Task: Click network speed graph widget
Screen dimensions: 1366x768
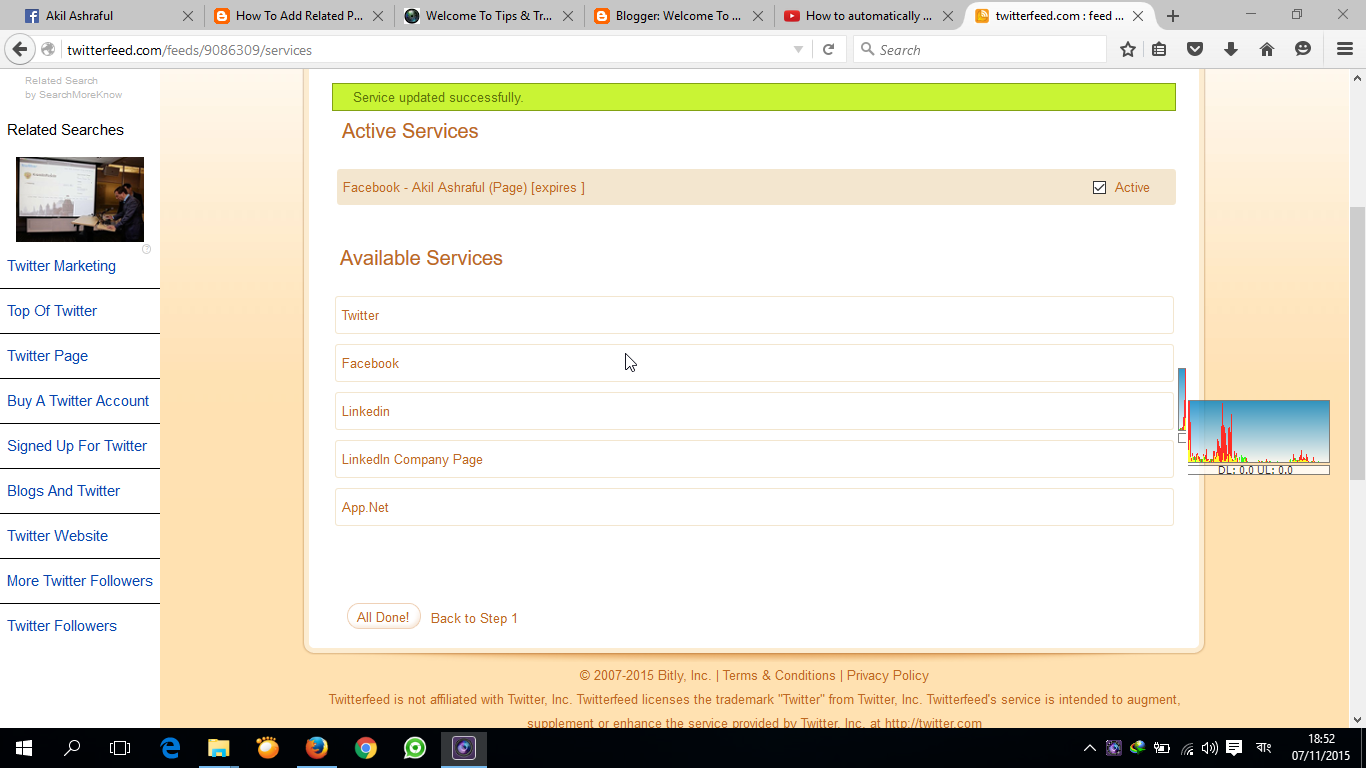Action: [1258, 437]
